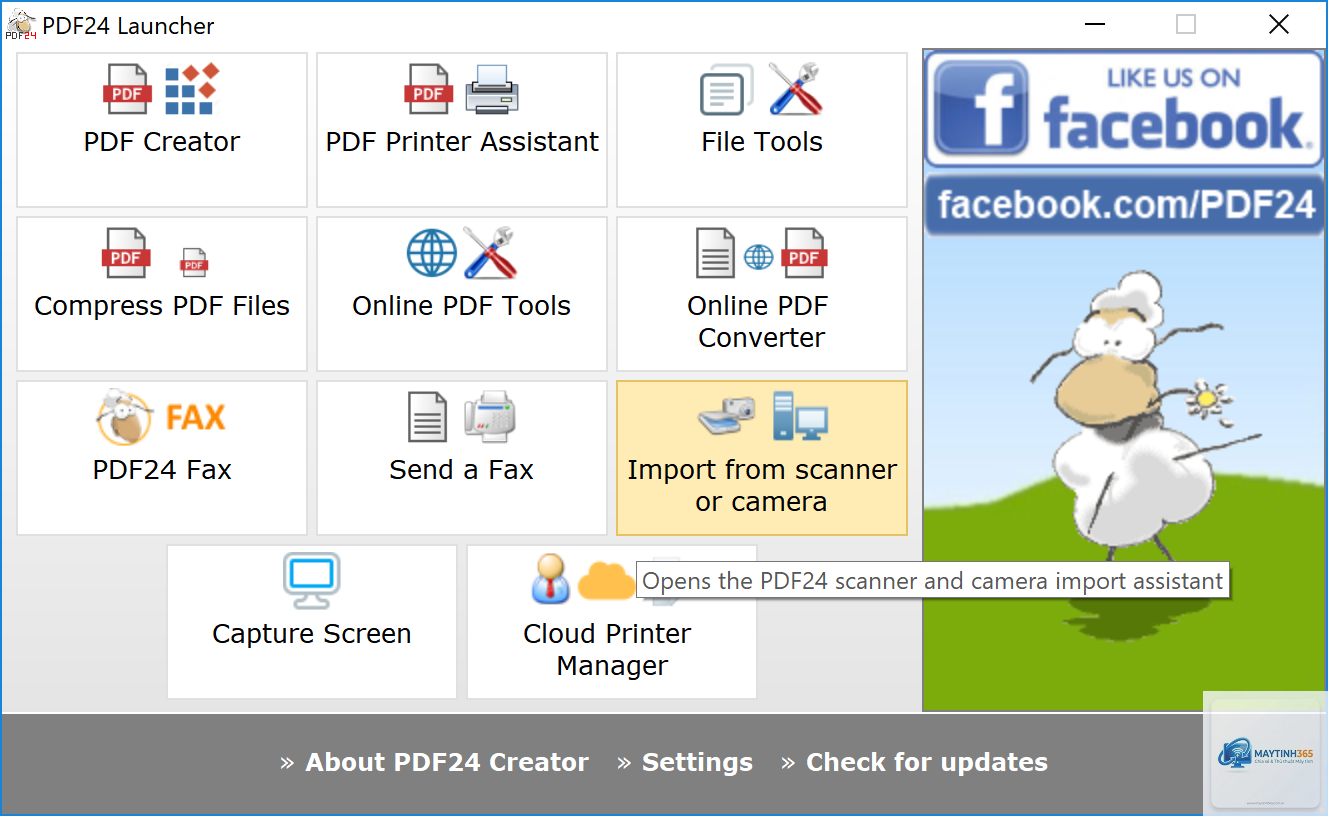Click Check for updates link
This screenshot has width=1328, height=816.
point(927,762)
